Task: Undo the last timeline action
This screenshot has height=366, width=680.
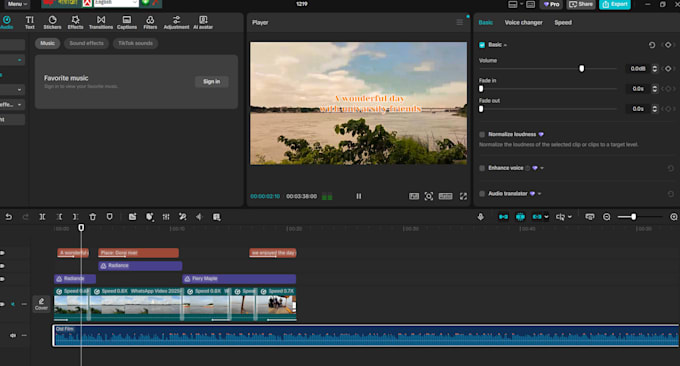Action: (8, 217)
